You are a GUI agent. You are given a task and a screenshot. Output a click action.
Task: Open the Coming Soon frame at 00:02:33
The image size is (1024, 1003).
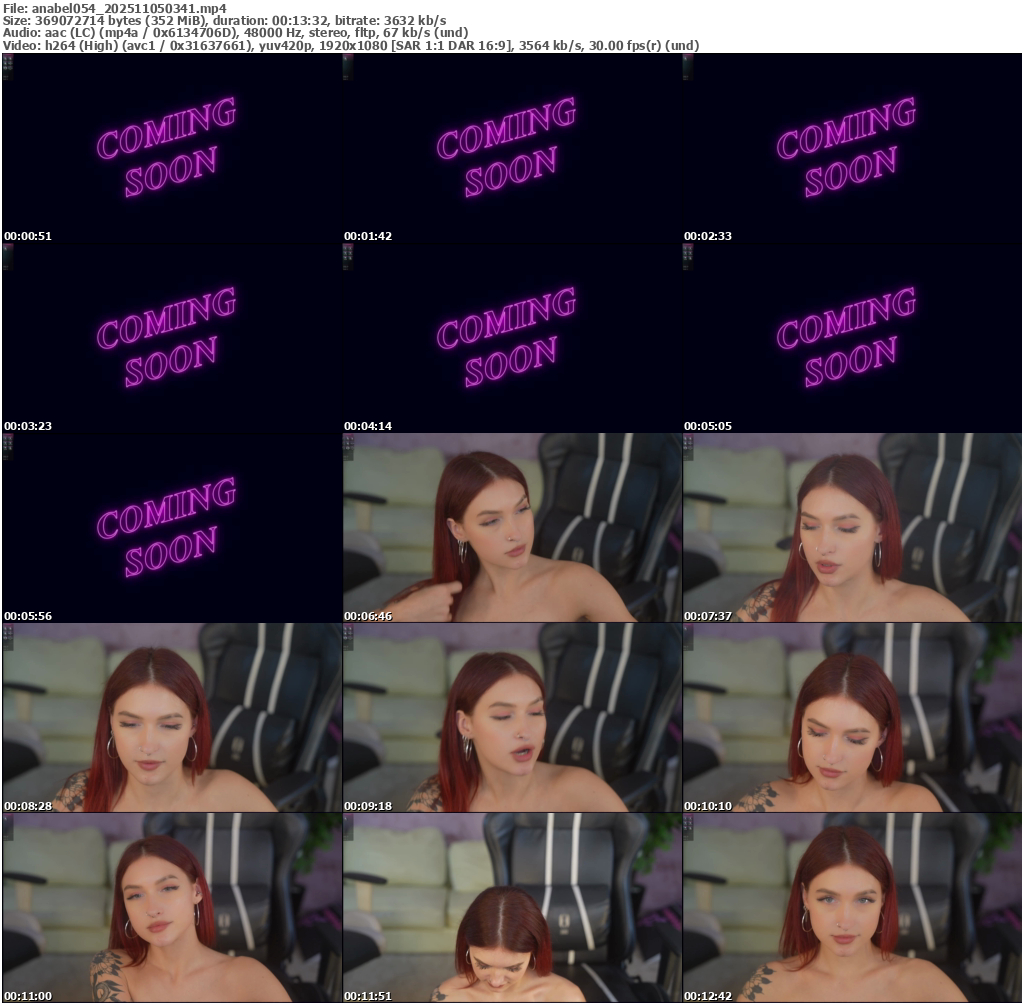(852, 148)
